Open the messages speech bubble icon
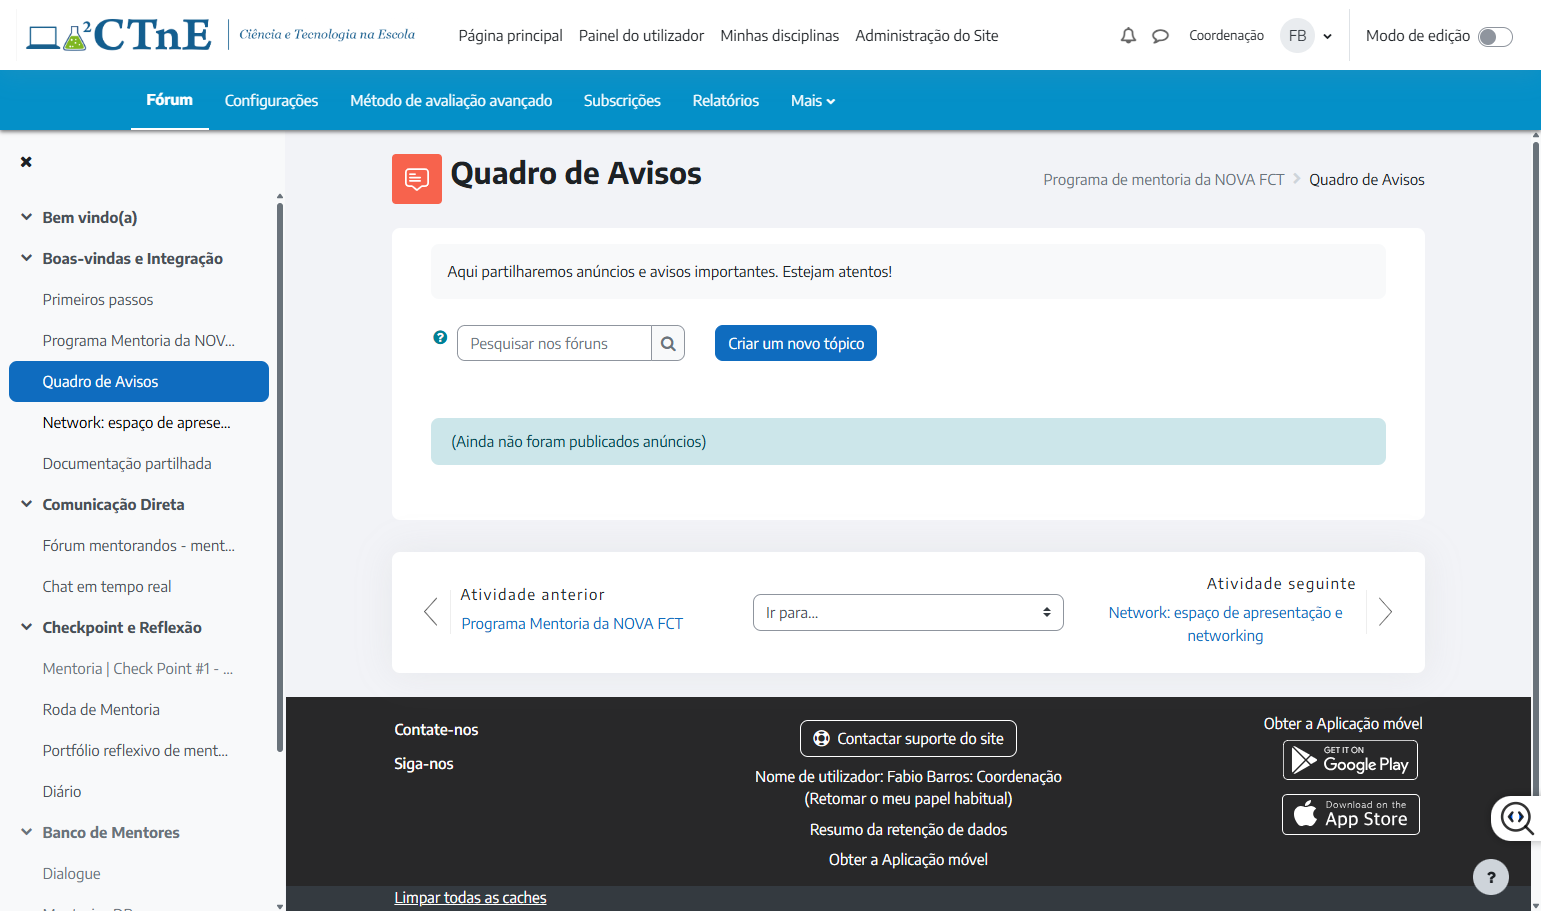The width and height of the screenshot is (1541, 911). (x=1160, y=36)
